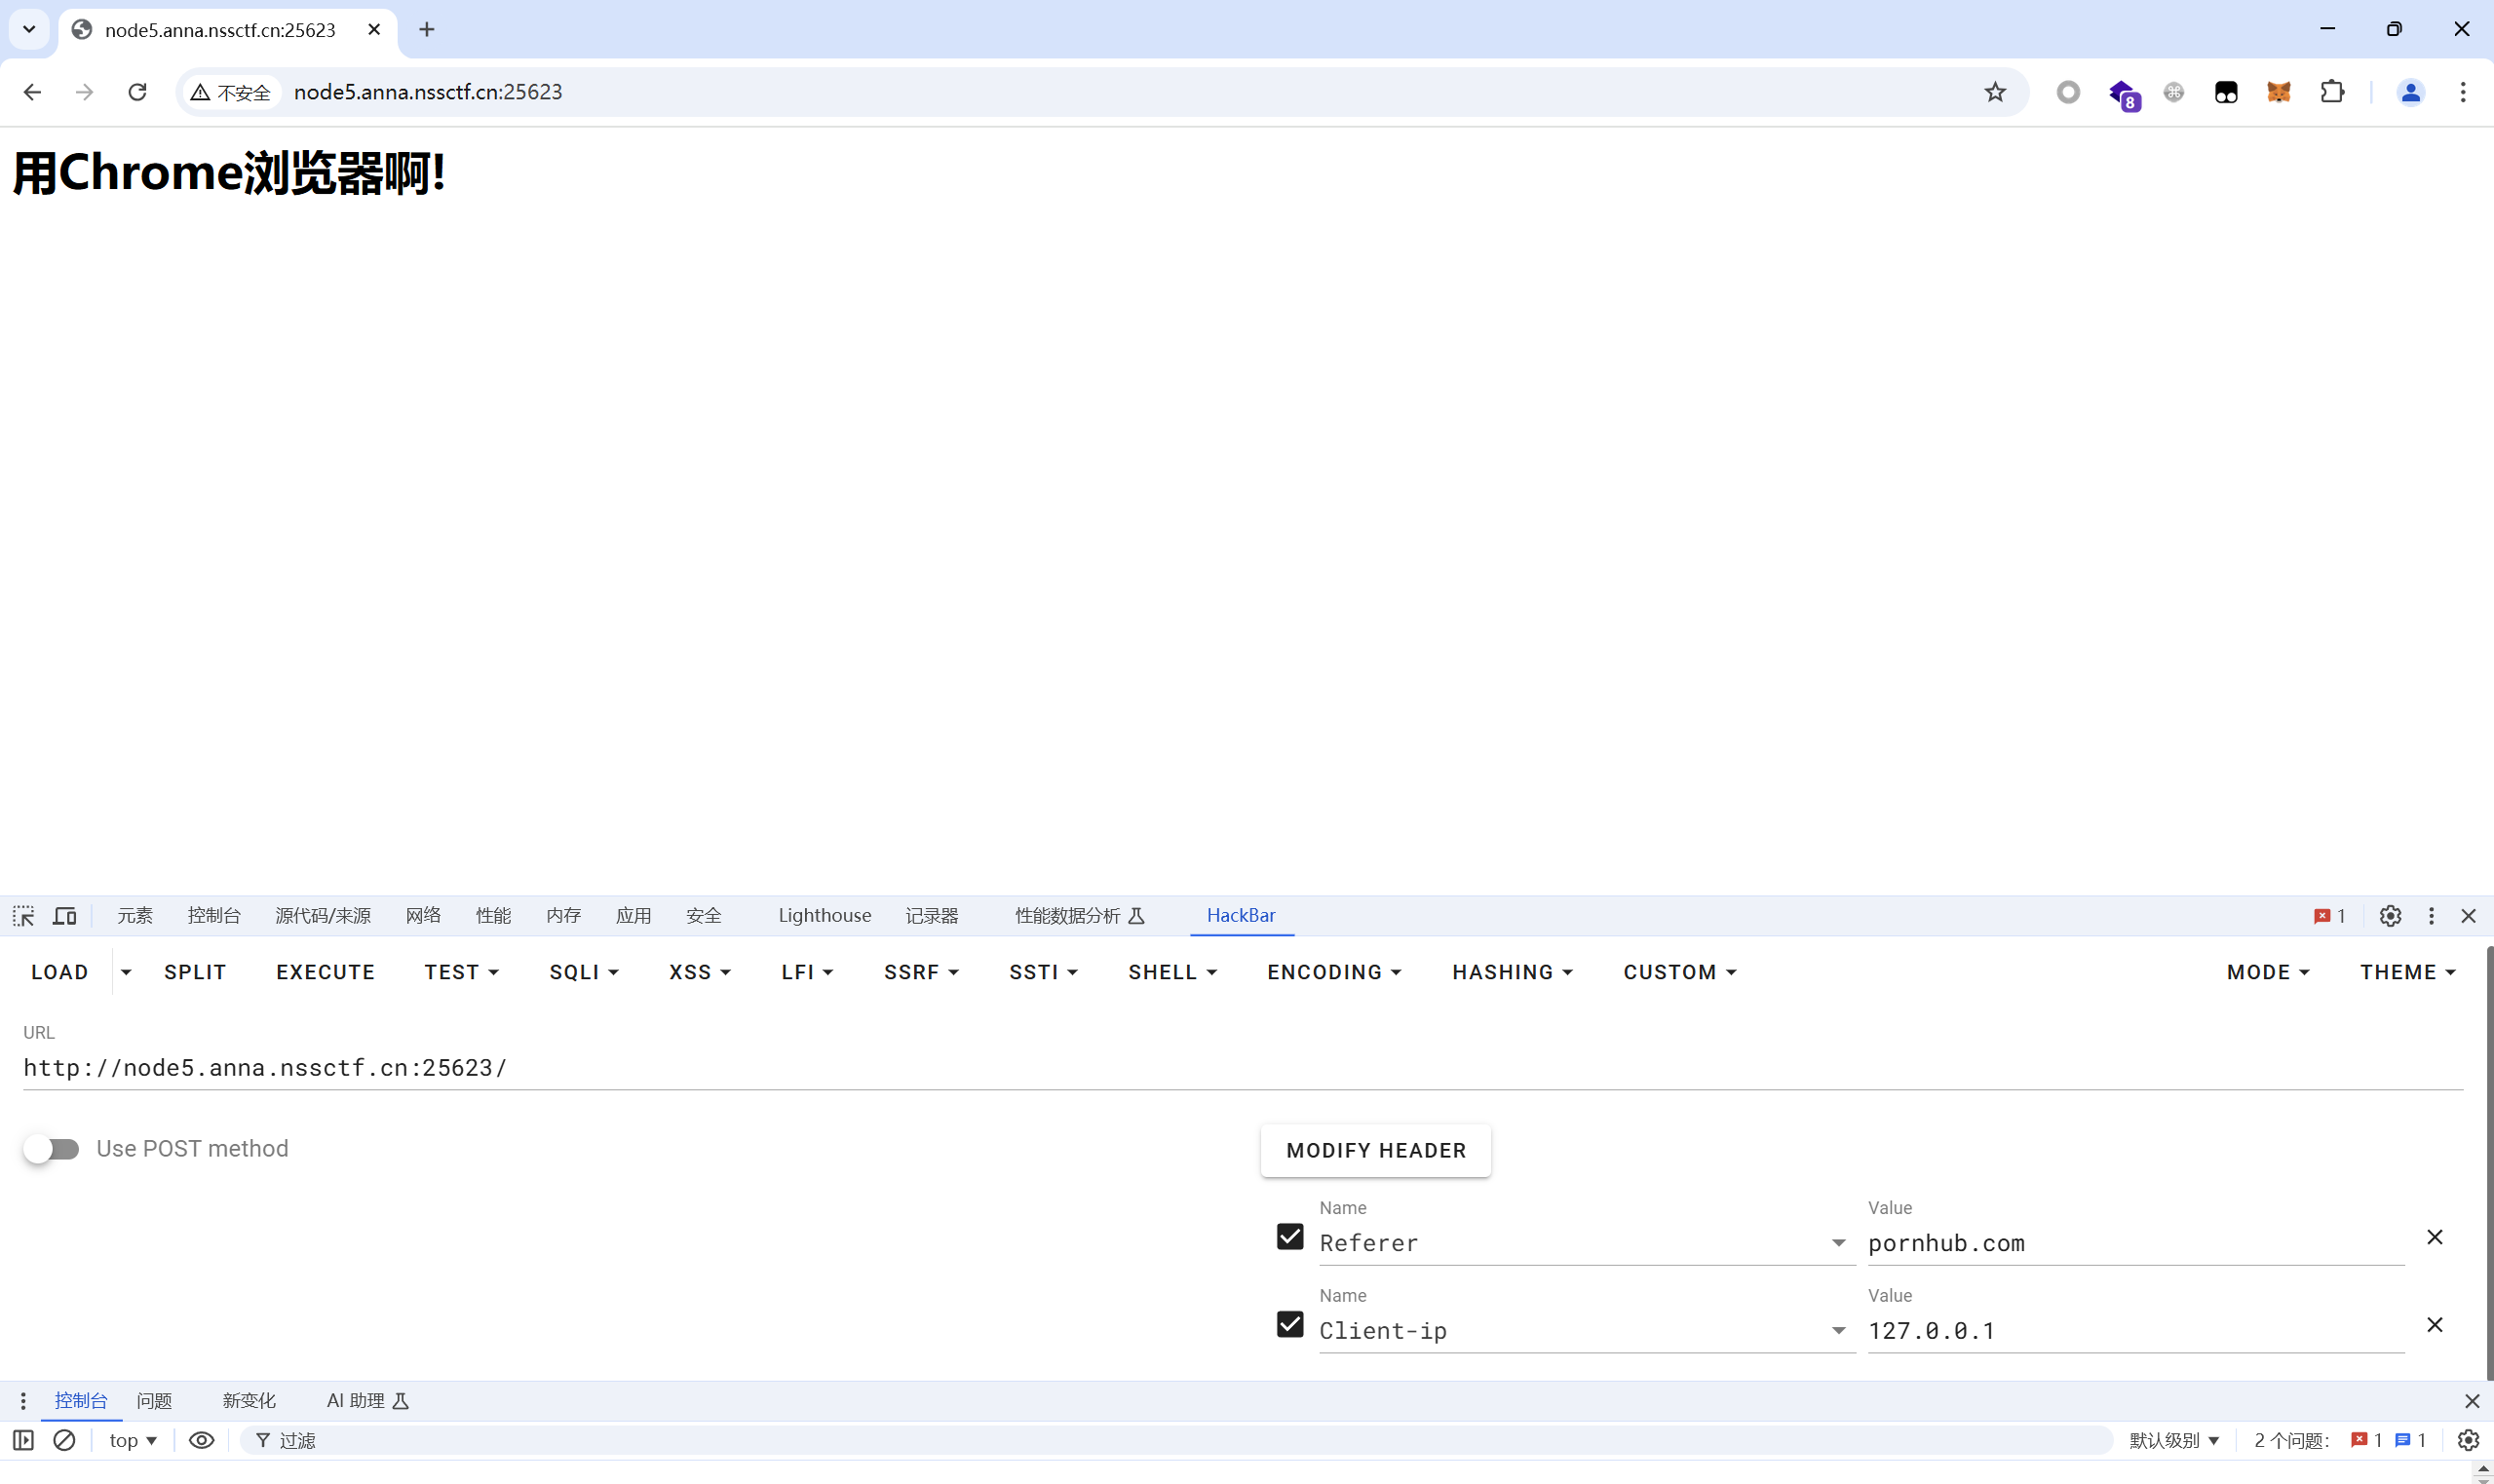This screenshot has height=1484, width=2494.
Task: Activate the DevTools inspect element picker
Action: tap(23, 915)
